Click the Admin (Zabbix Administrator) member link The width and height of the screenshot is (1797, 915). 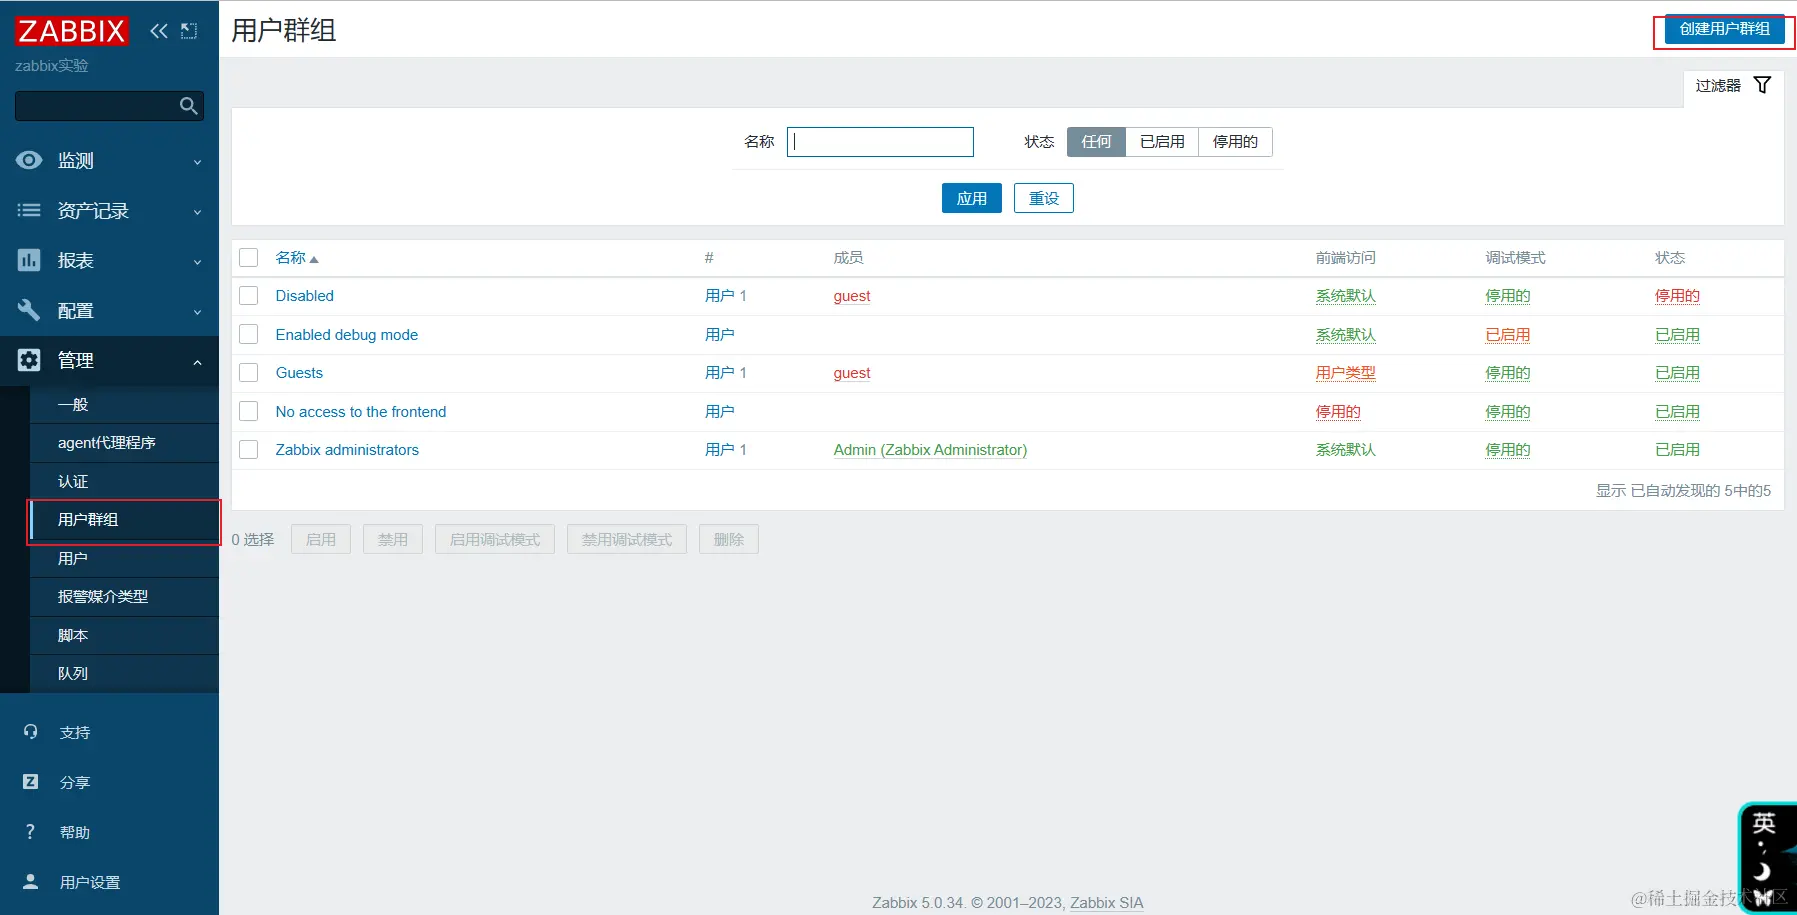[x=930, y=450]
